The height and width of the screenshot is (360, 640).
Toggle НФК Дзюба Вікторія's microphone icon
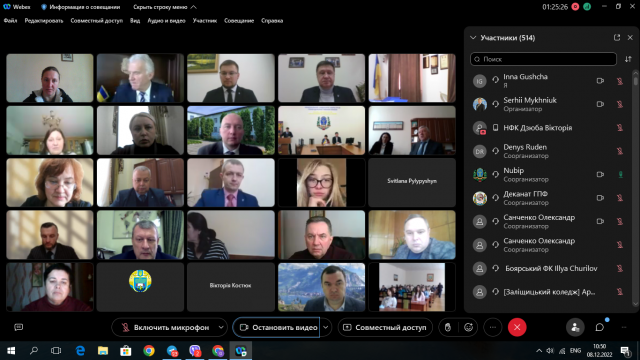[620, 128]
